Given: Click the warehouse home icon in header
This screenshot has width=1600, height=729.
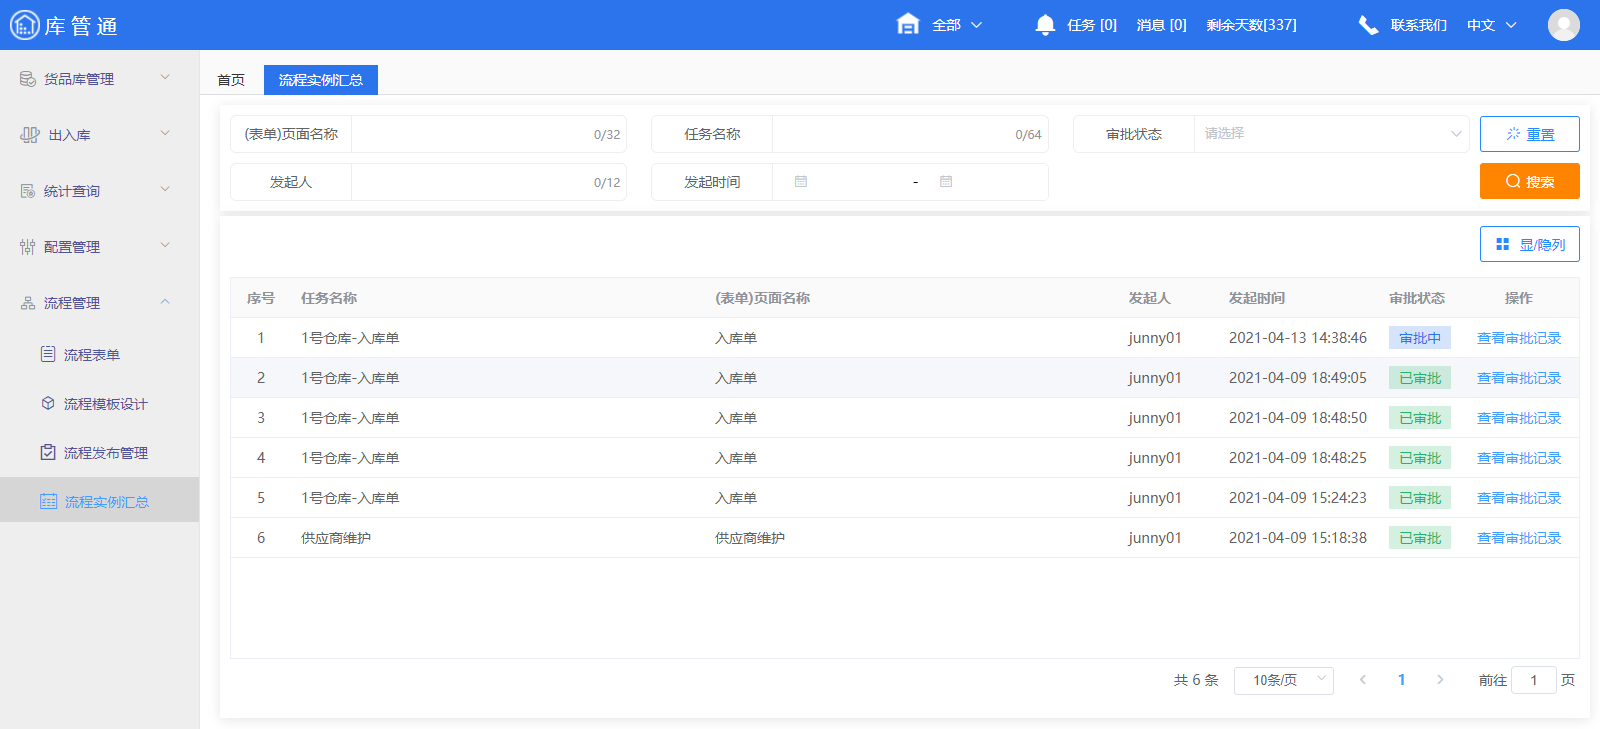Looking at the screenshot, I should coord(907,24).
